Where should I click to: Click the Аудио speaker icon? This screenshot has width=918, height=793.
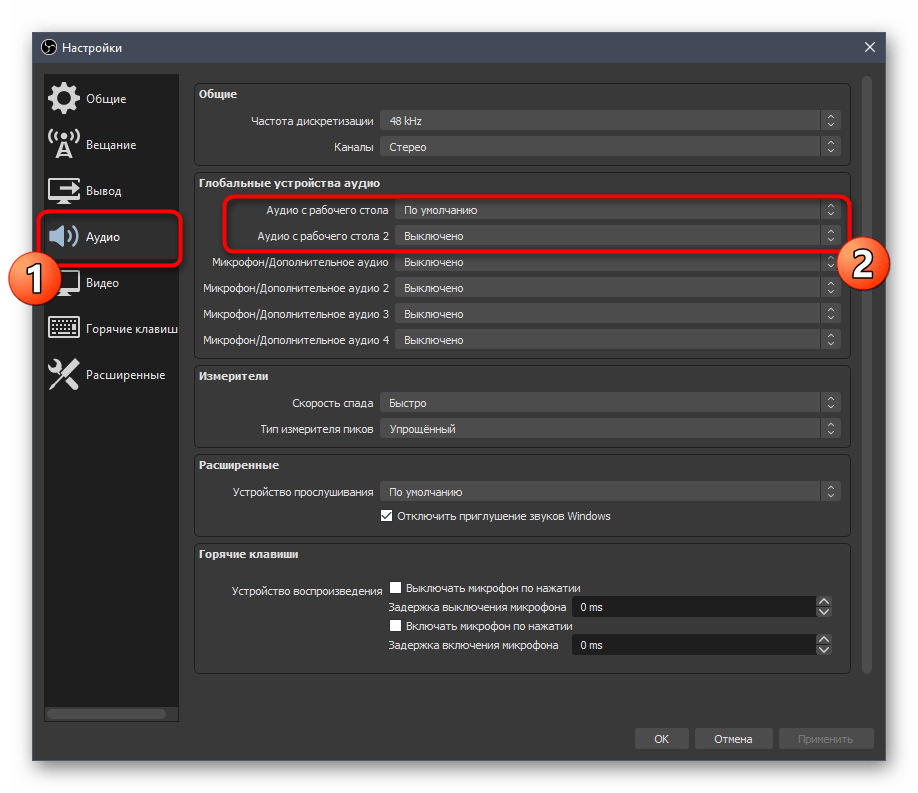[x=64, y=237]
